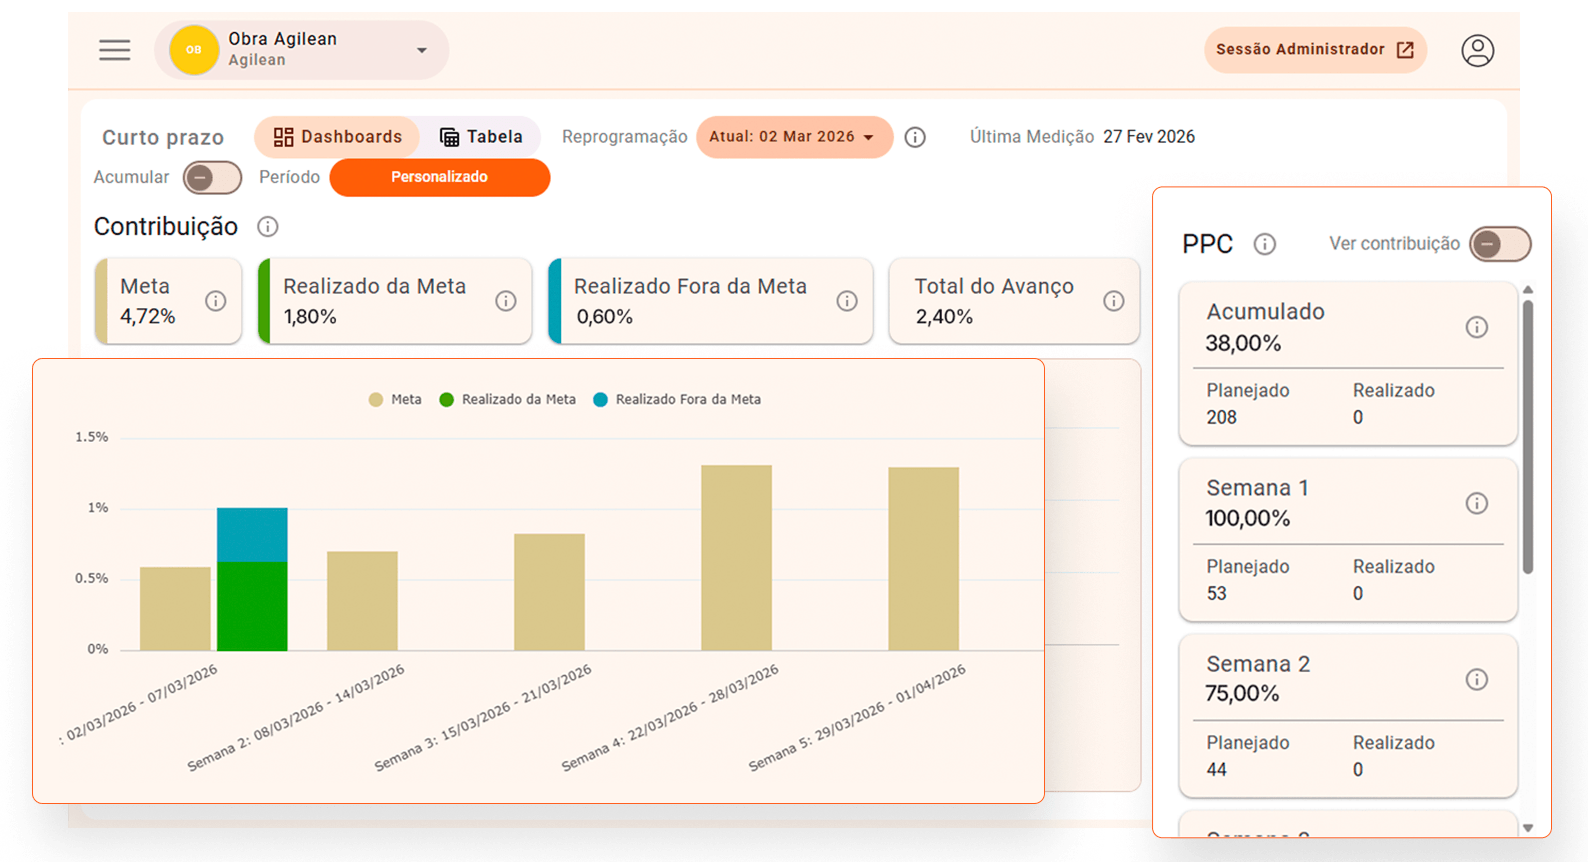Show info for the Acumulado PPC card

pos(1477,327)
